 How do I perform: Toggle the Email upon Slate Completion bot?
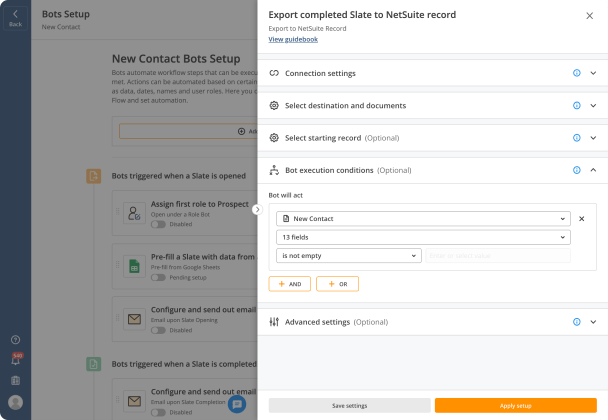point(158,413)
